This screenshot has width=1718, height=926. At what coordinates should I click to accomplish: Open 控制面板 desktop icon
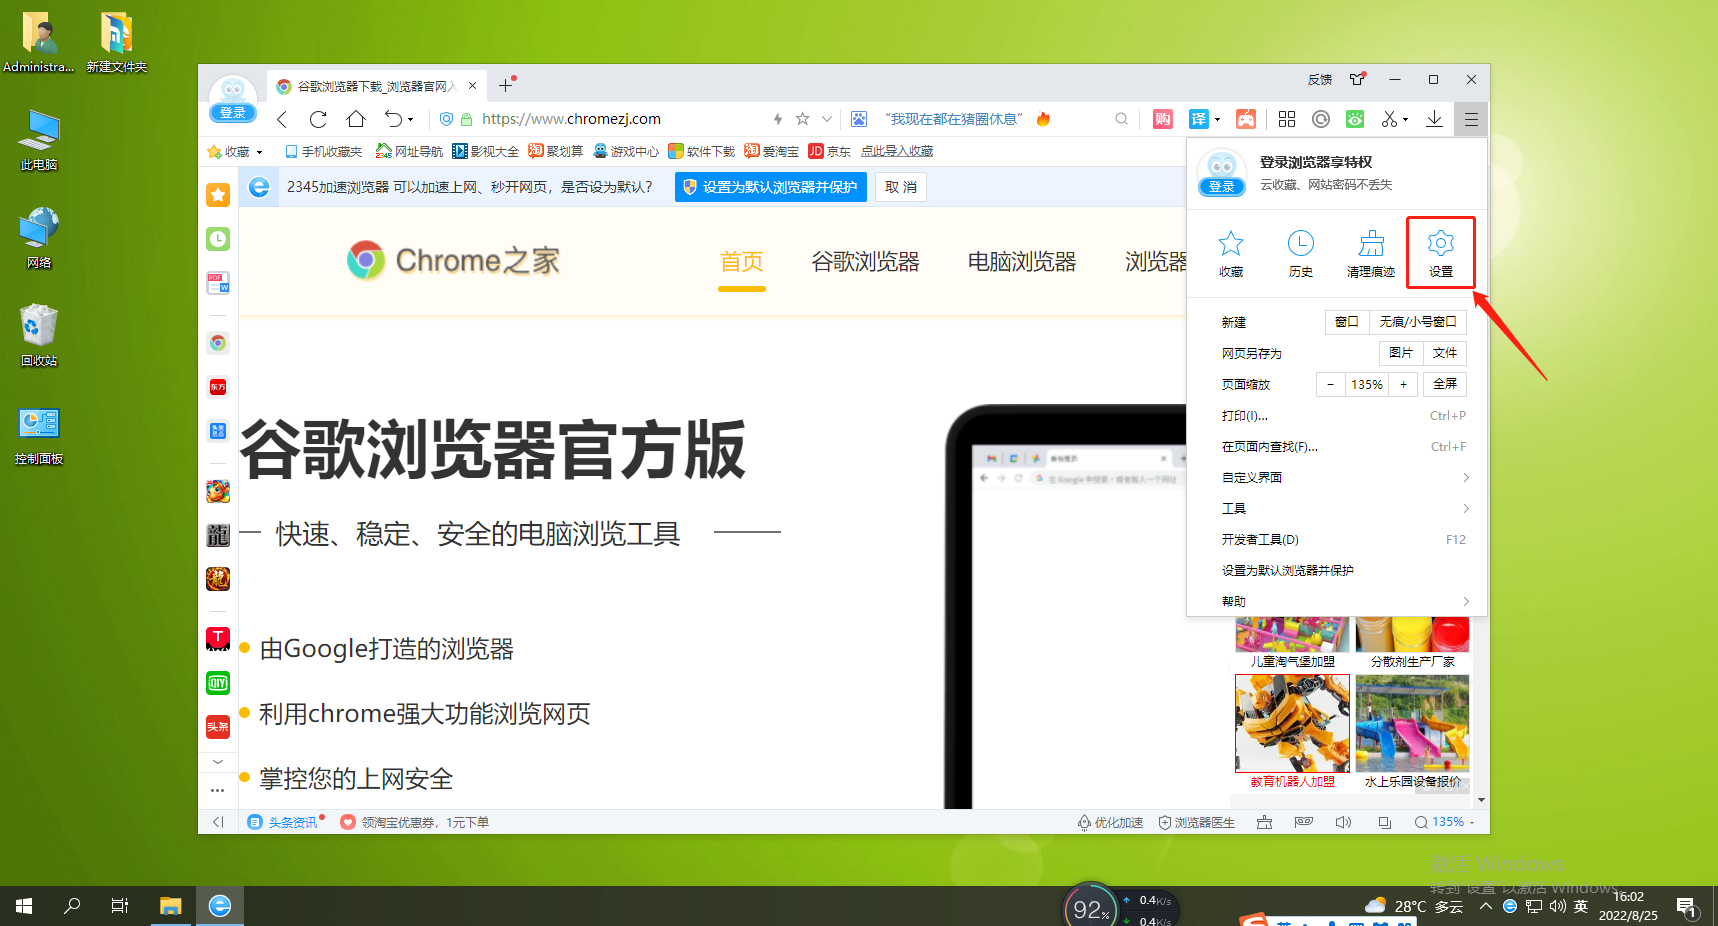tap(39, 436)
